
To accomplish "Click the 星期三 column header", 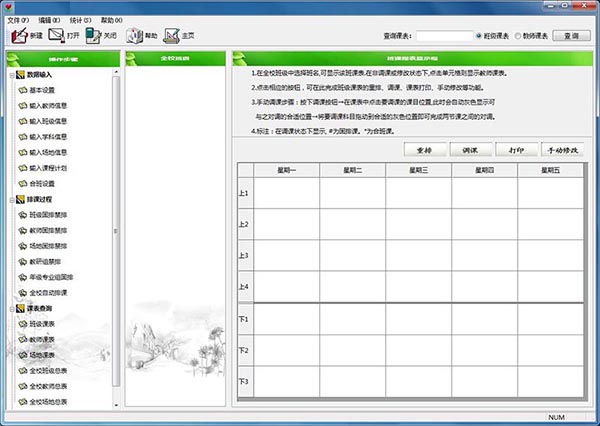I will coord(418,170).
